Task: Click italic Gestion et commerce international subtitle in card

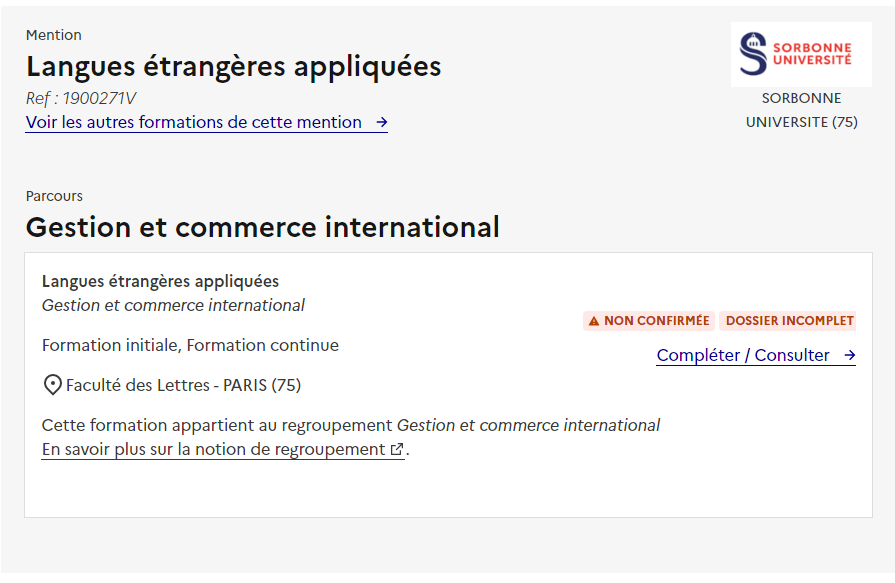Action: point(173,305)
